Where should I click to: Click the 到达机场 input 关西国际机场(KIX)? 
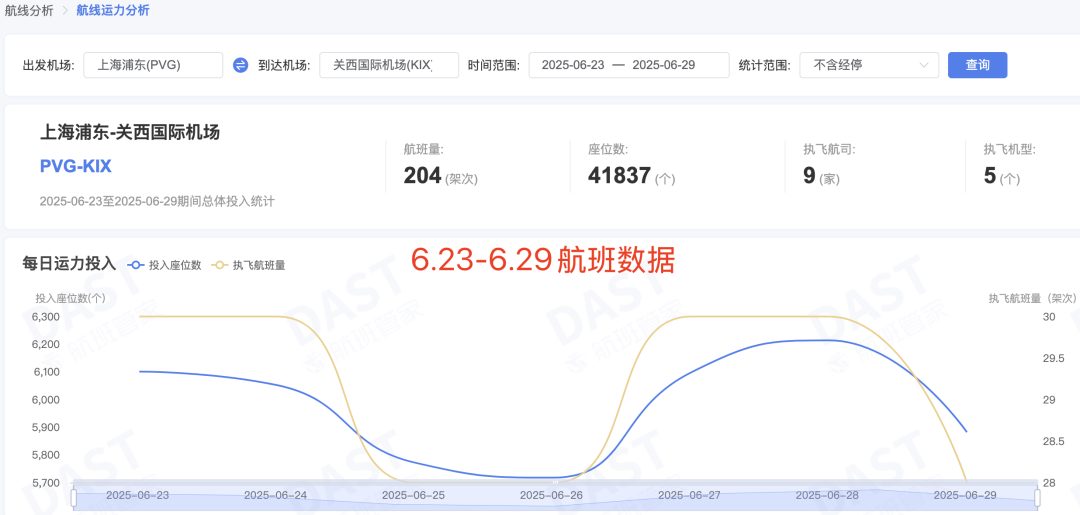coord(389,65)
